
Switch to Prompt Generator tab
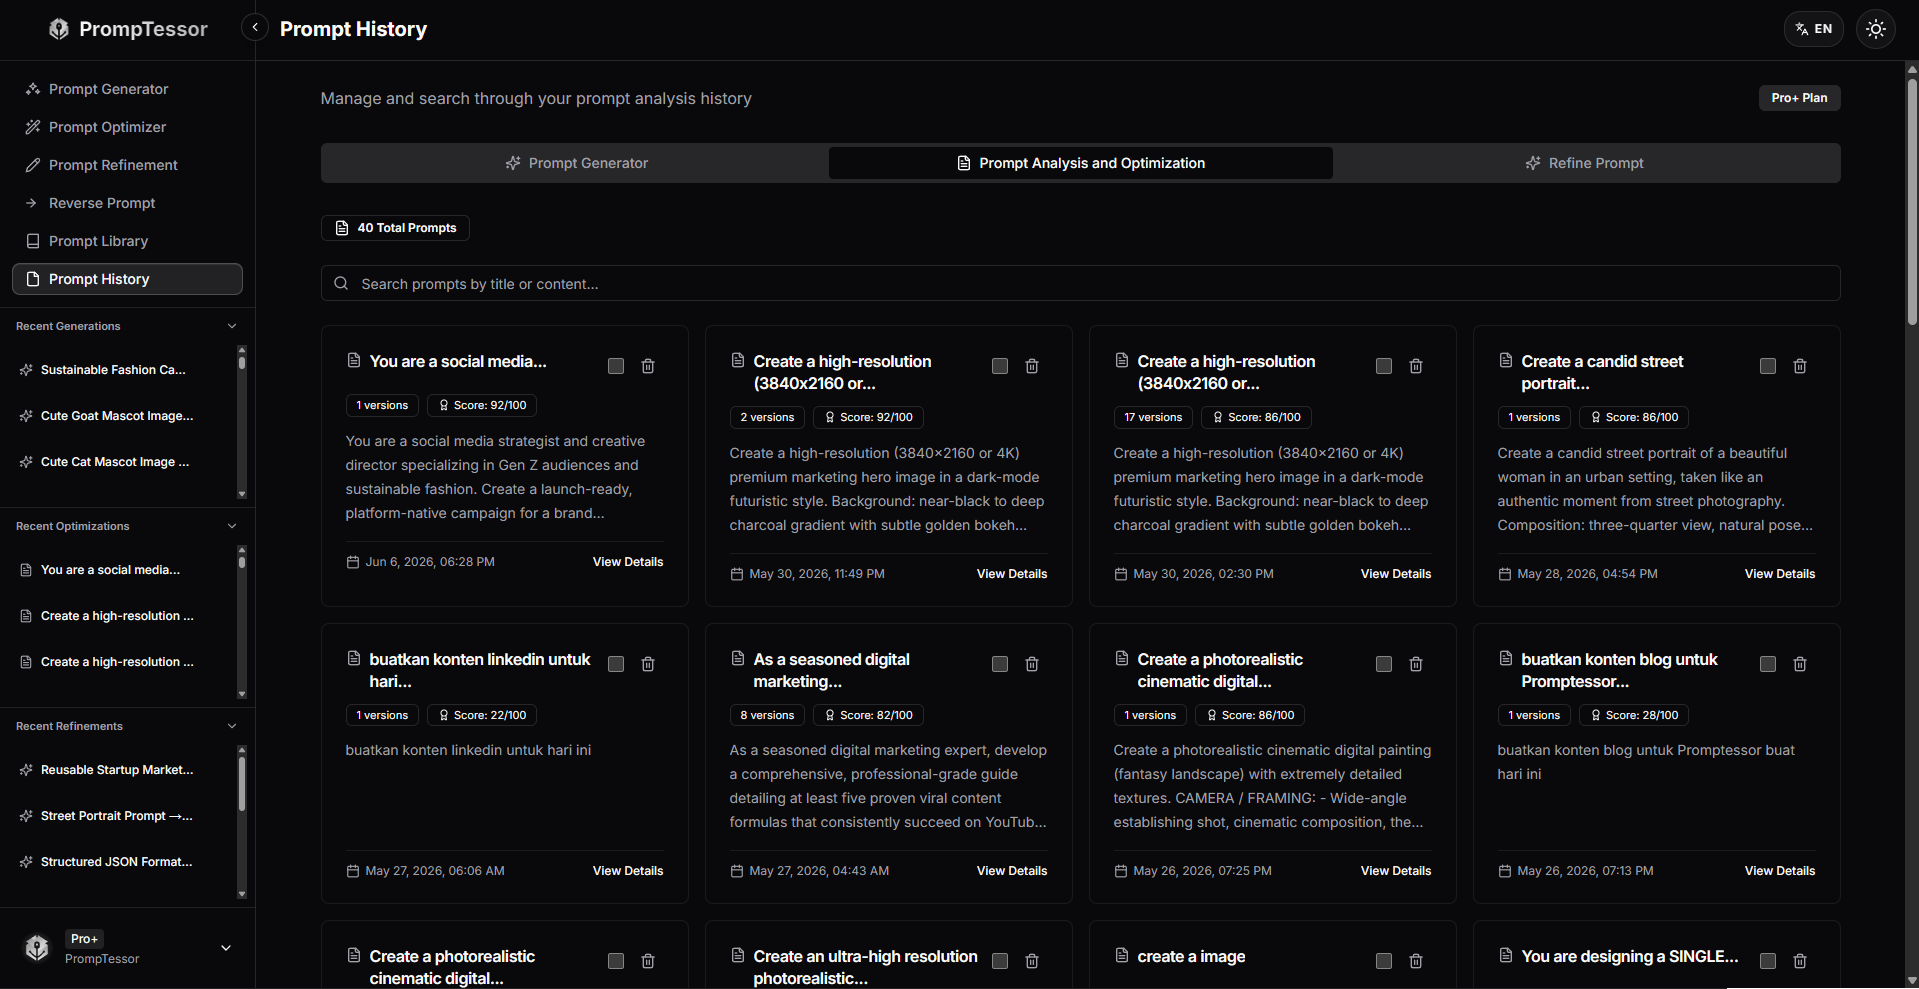tap(577, 163)
